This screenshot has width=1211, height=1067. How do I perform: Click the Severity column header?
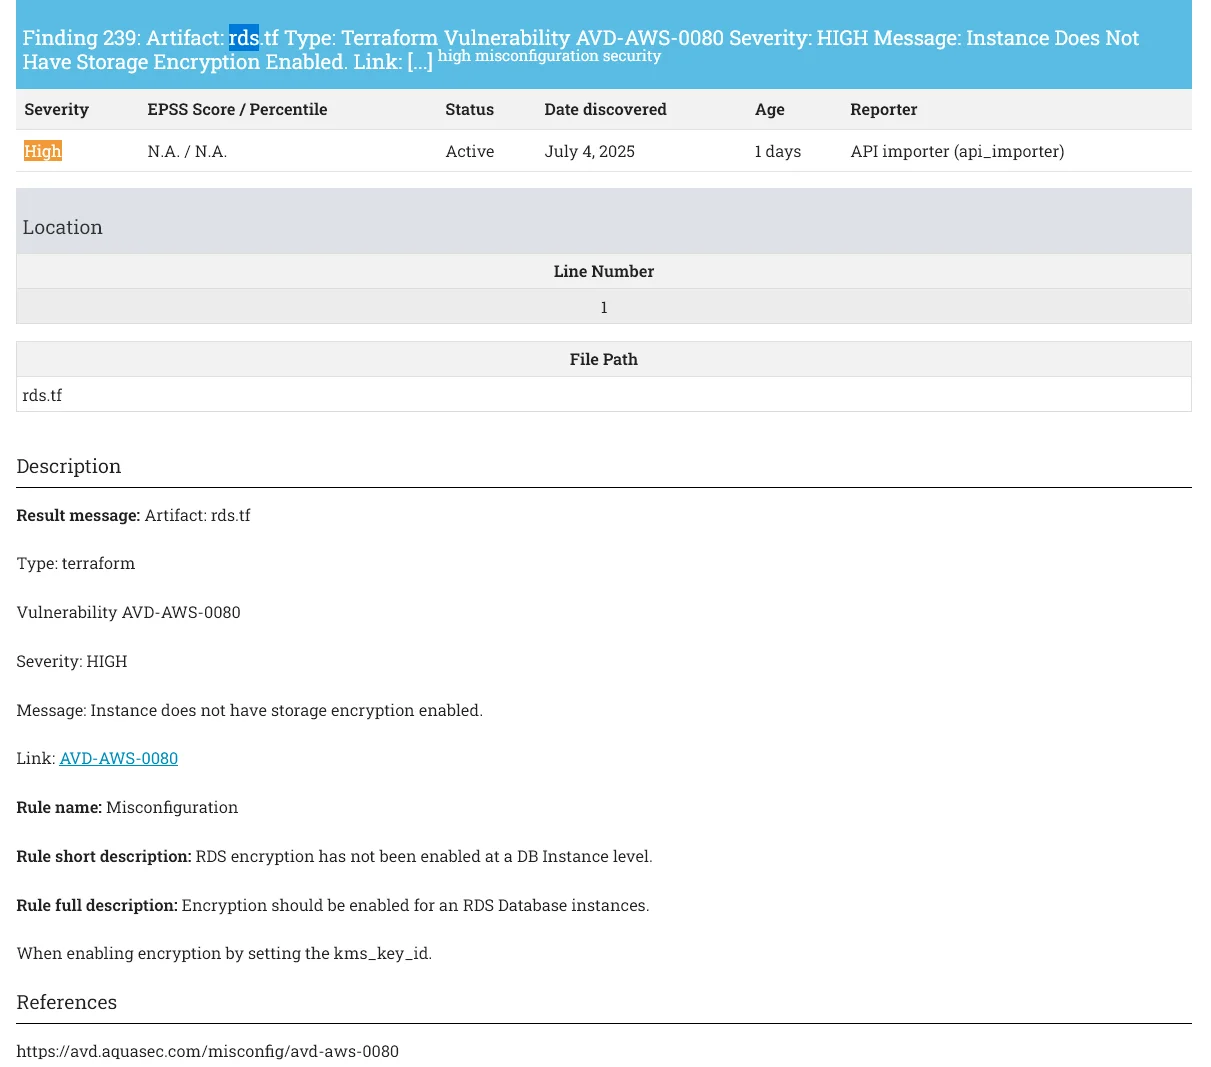[x=57, y=110]
